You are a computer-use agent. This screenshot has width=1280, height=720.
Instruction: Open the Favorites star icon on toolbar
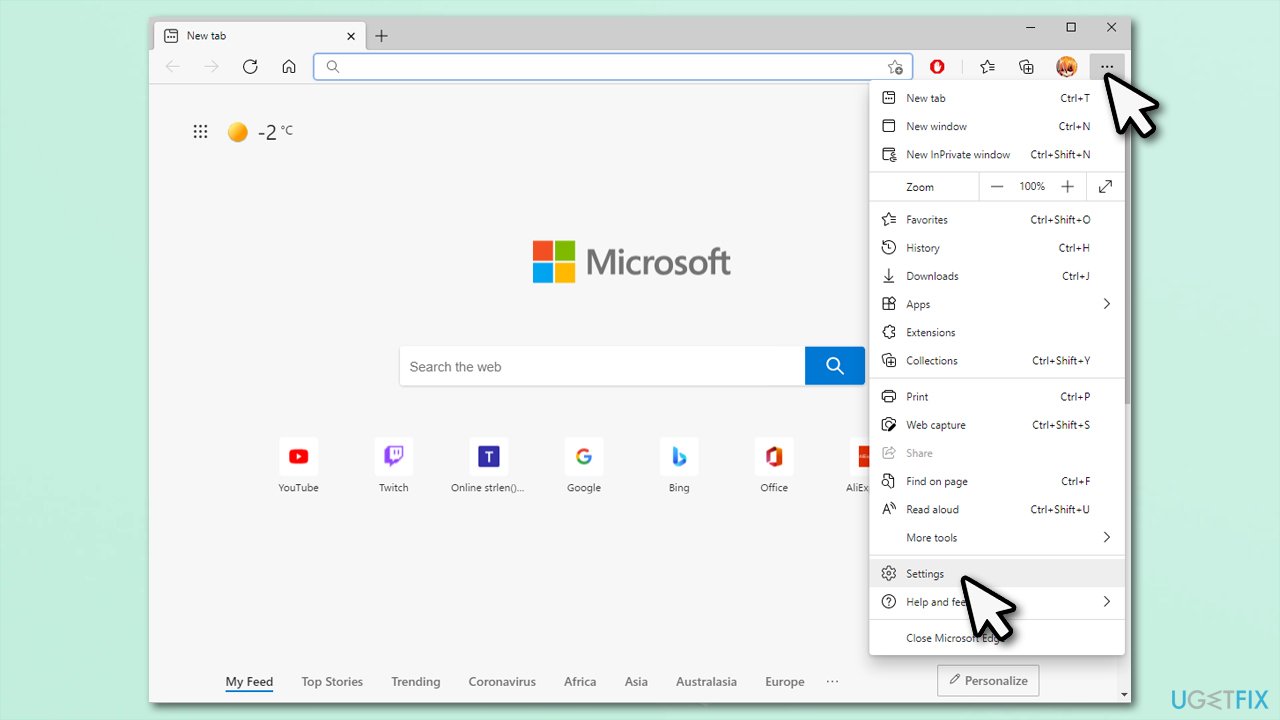987,67
